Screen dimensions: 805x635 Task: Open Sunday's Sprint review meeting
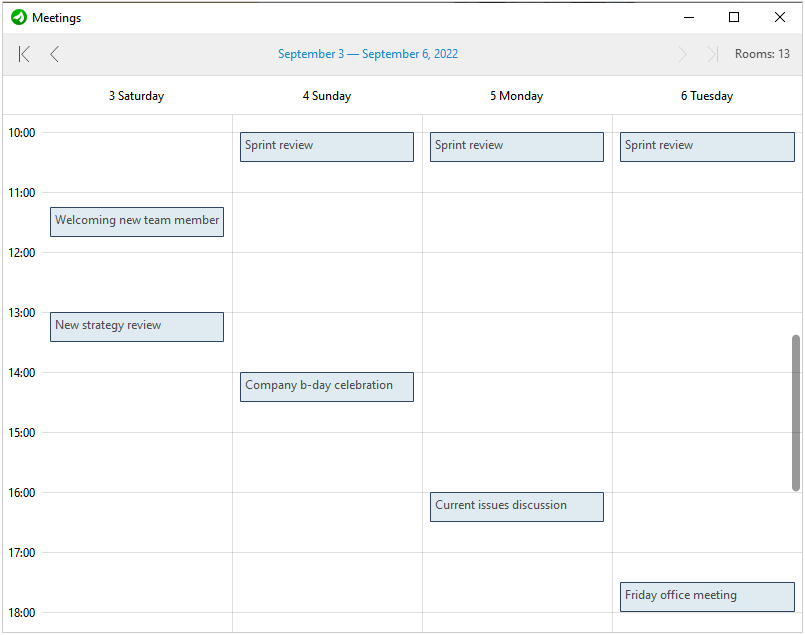click(327, 147)
